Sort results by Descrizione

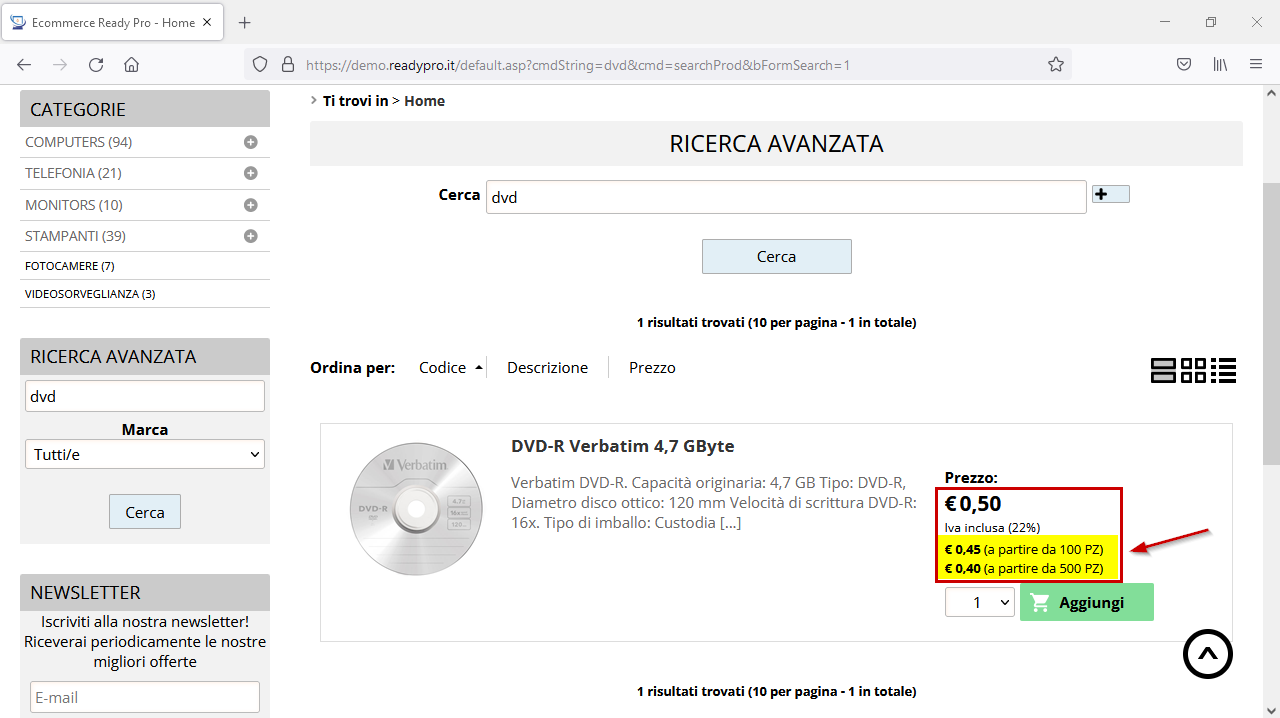pos(548,368)
